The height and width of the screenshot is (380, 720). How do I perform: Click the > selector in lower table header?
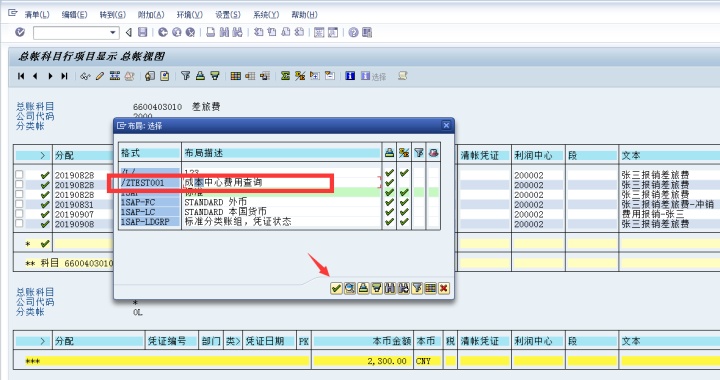pyautogui.click(x=33, y=341)
